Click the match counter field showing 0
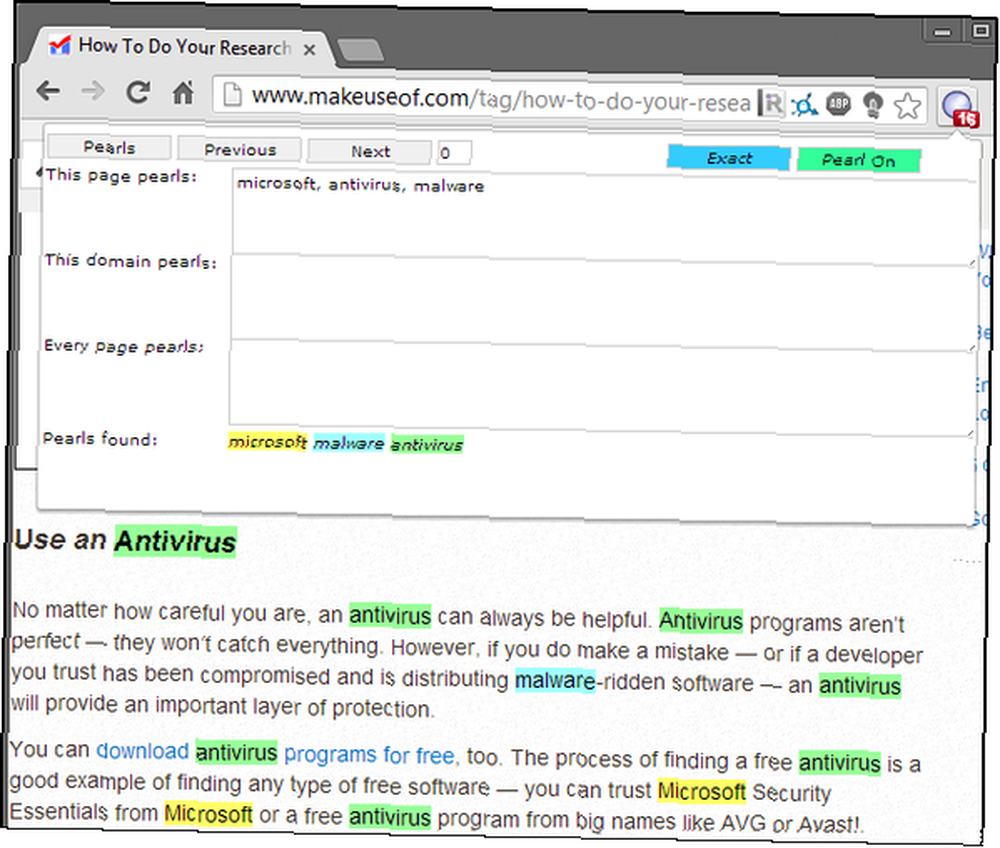 [454, 153]
